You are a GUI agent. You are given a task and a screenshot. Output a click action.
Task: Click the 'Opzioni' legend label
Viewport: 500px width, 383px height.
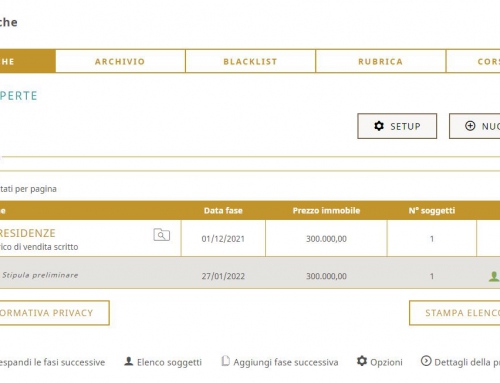click(386, 362)
